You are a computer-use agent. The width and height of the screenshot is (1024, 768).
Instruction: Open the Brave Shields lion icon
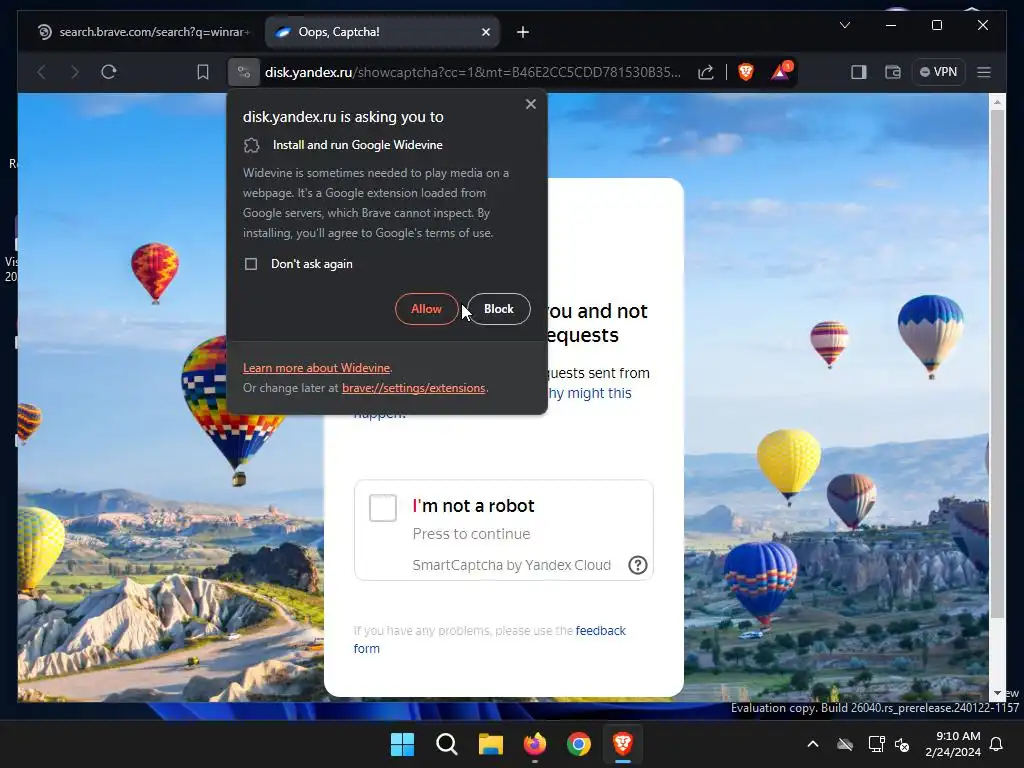[746, 72]
